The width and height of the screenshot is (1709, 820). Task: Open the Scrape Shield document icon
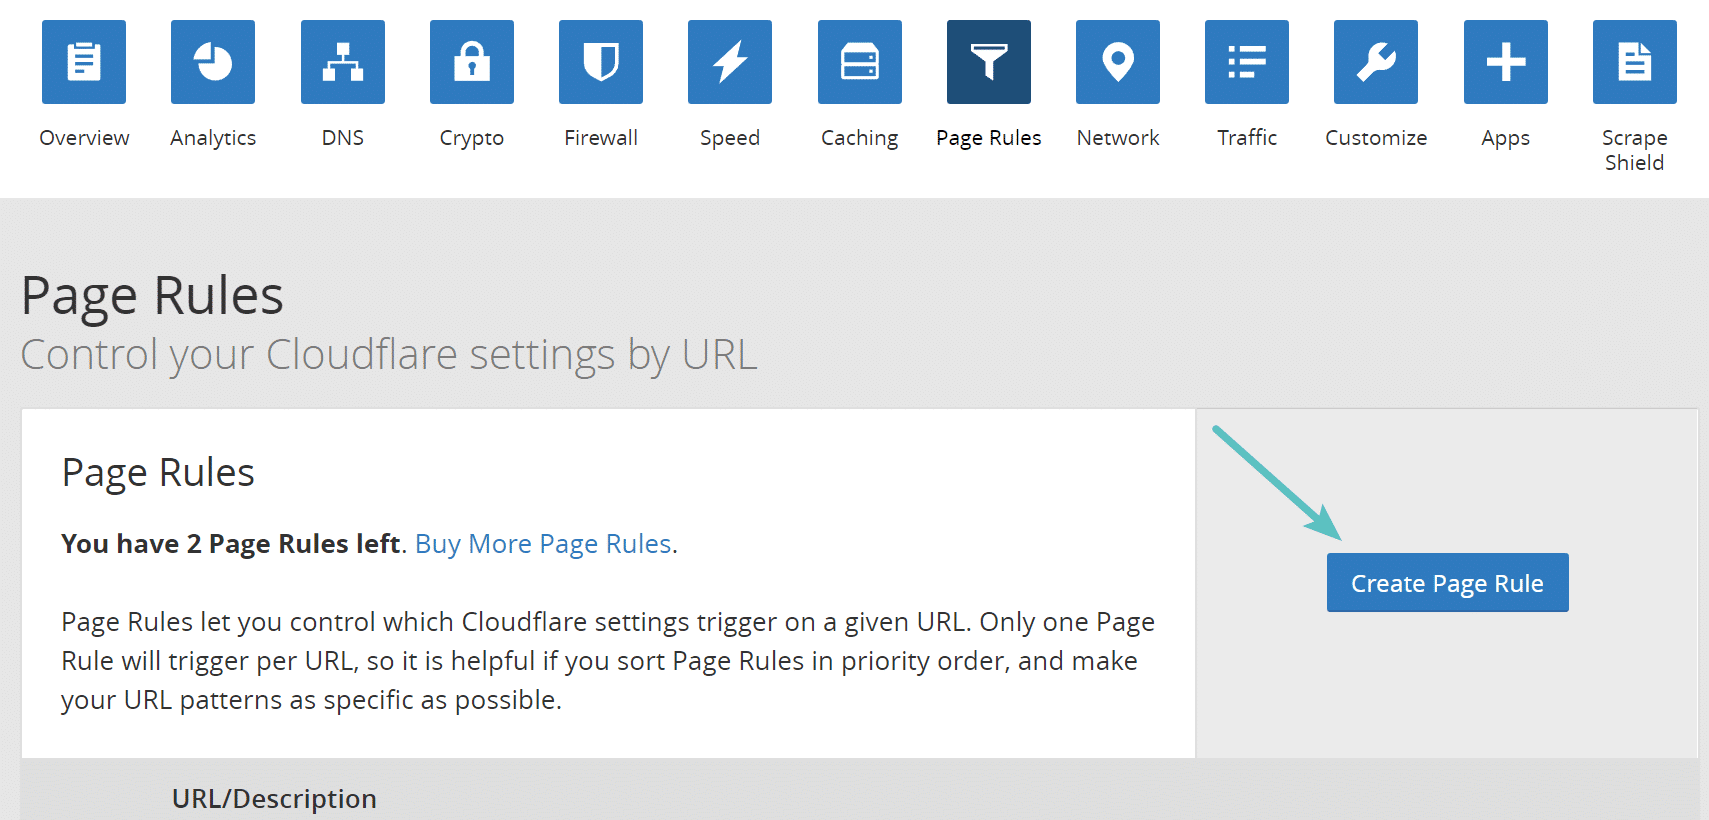coord(1635,62)
